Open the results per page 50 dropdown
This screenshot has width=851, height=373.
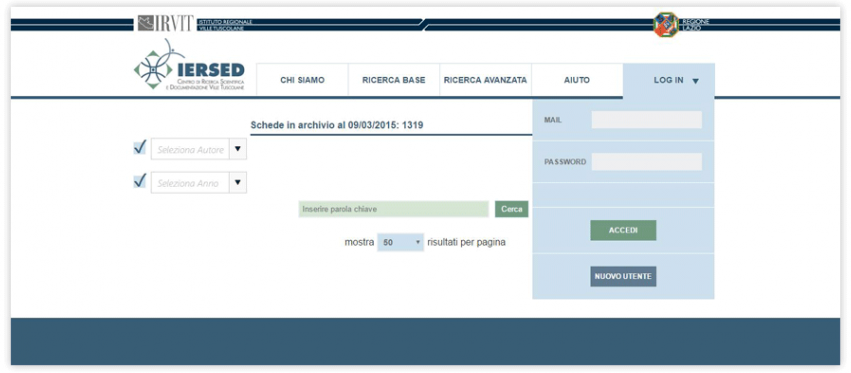(x=401, y=243)
